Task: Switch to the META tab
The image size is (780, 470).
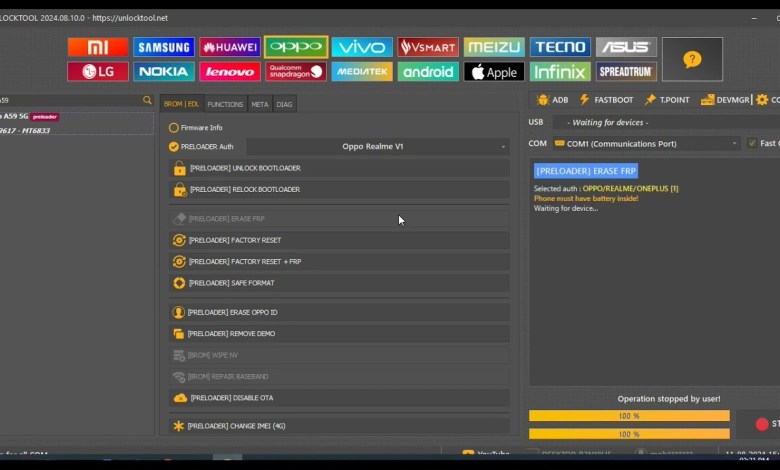Action: (260, 104)
